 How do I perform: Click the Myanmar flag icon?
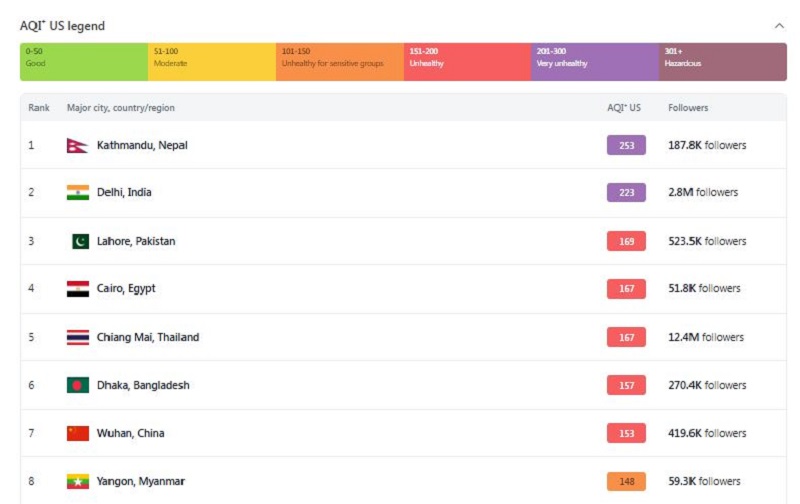[x=78, y=481]
